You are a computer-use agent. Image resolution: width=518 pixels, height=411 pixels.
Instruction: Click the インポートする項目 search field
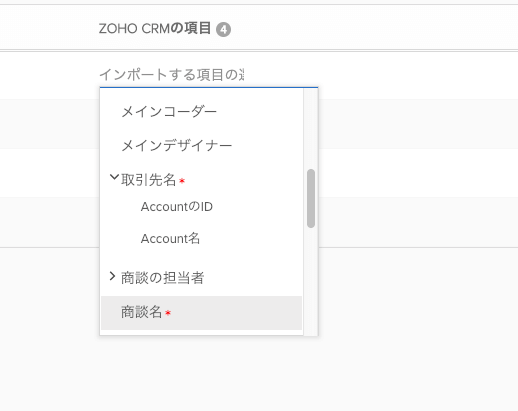(x=209, y=75)
